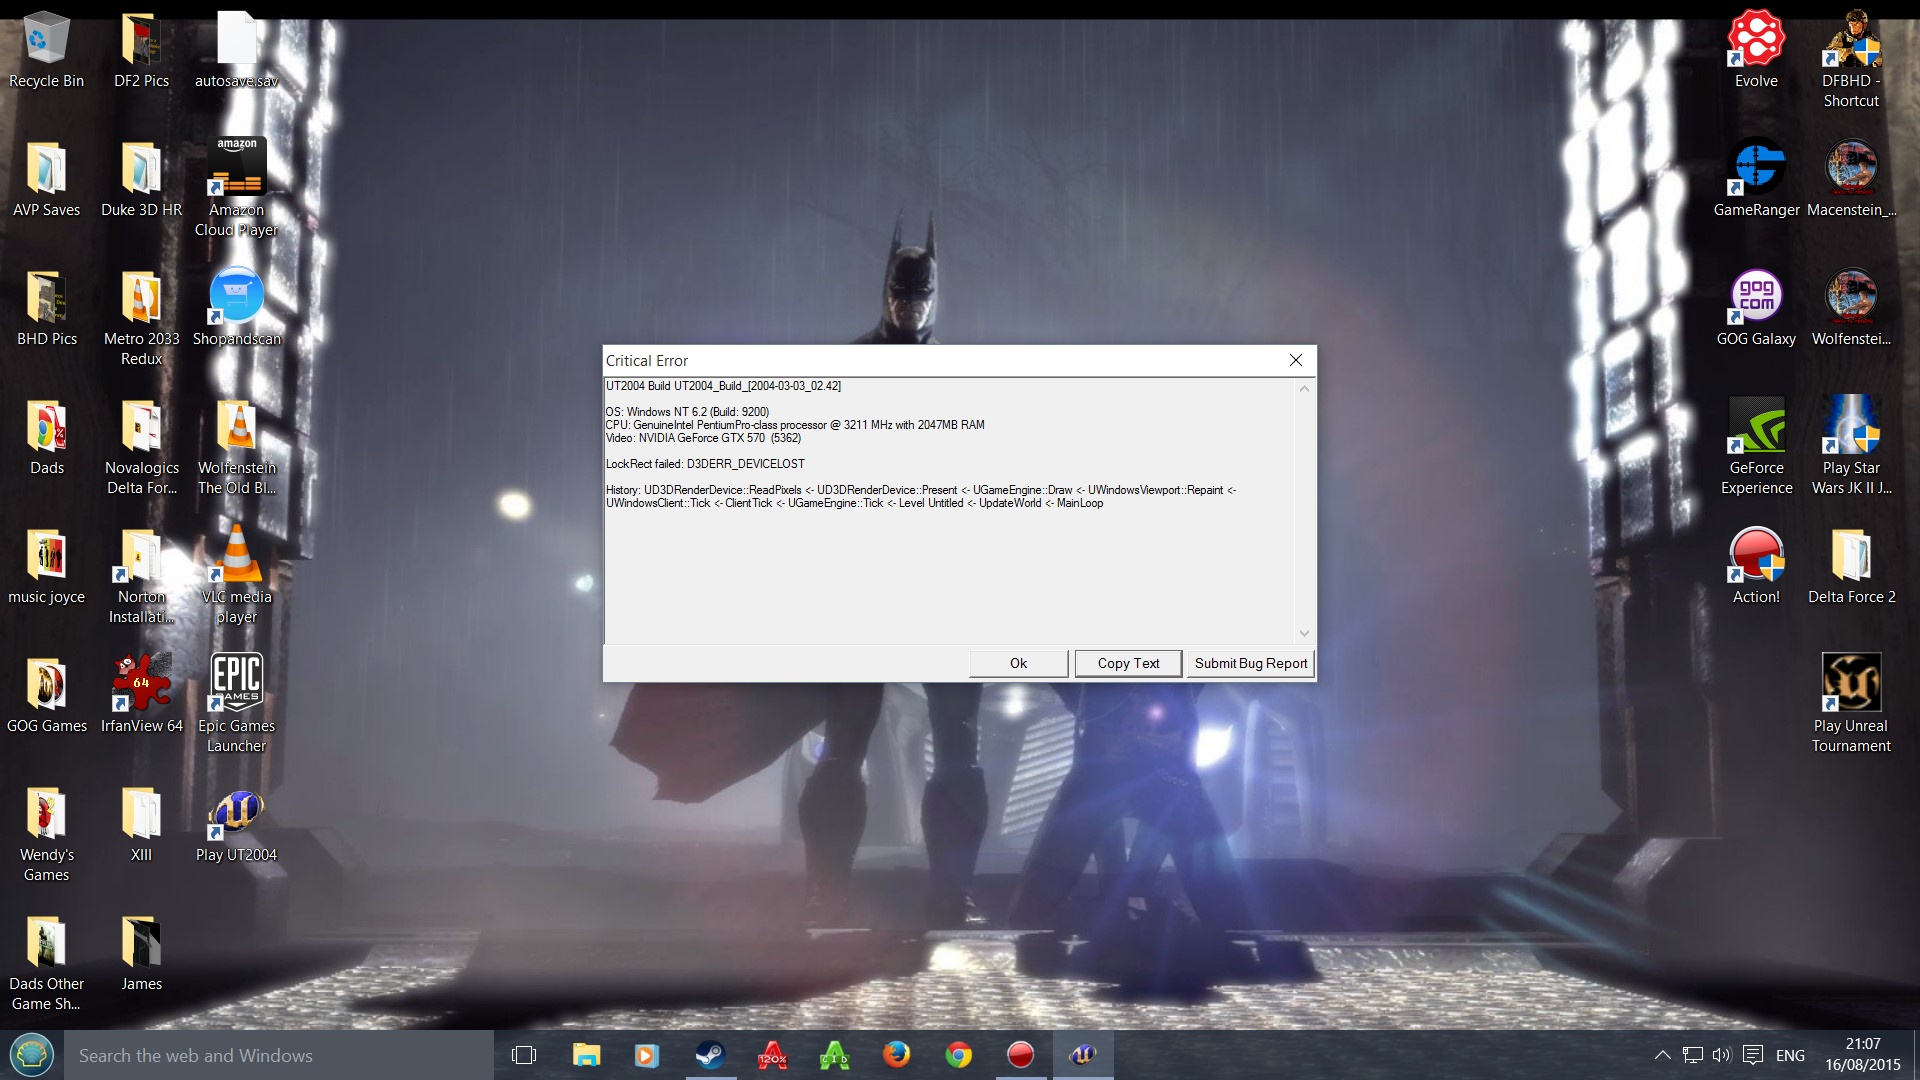Open Chrome from the taskbar
Viewport: 1920px width, 1080px height.
pyautogui.click(x=958, y=1055)
